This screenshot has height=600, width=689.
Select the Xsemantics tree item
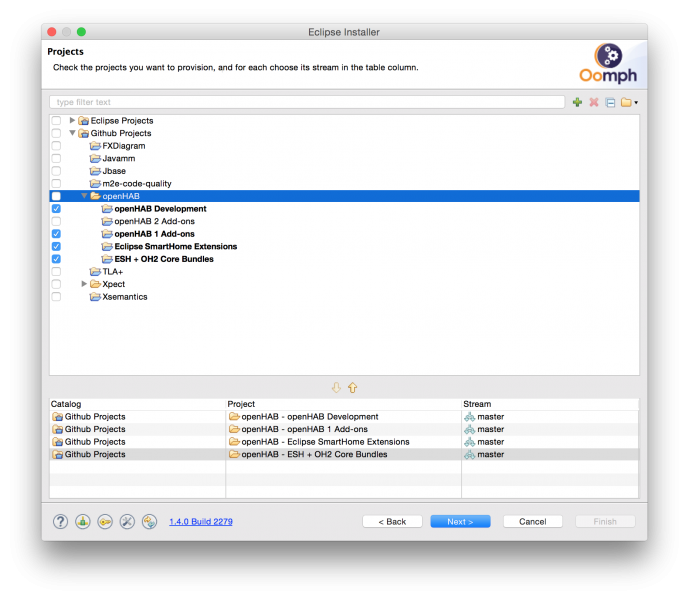[x=125, y=297]
